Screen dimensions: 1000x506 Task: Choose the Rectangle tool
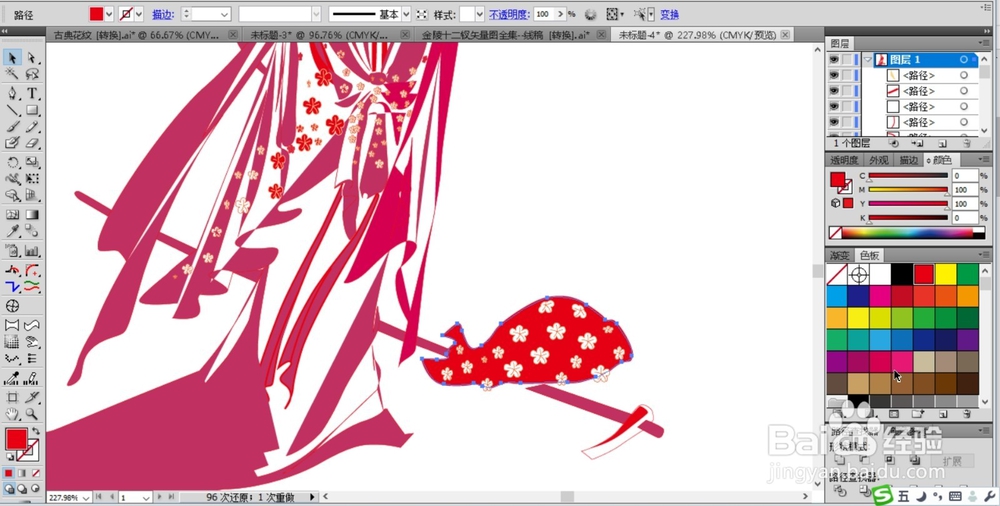click(32, 110)
